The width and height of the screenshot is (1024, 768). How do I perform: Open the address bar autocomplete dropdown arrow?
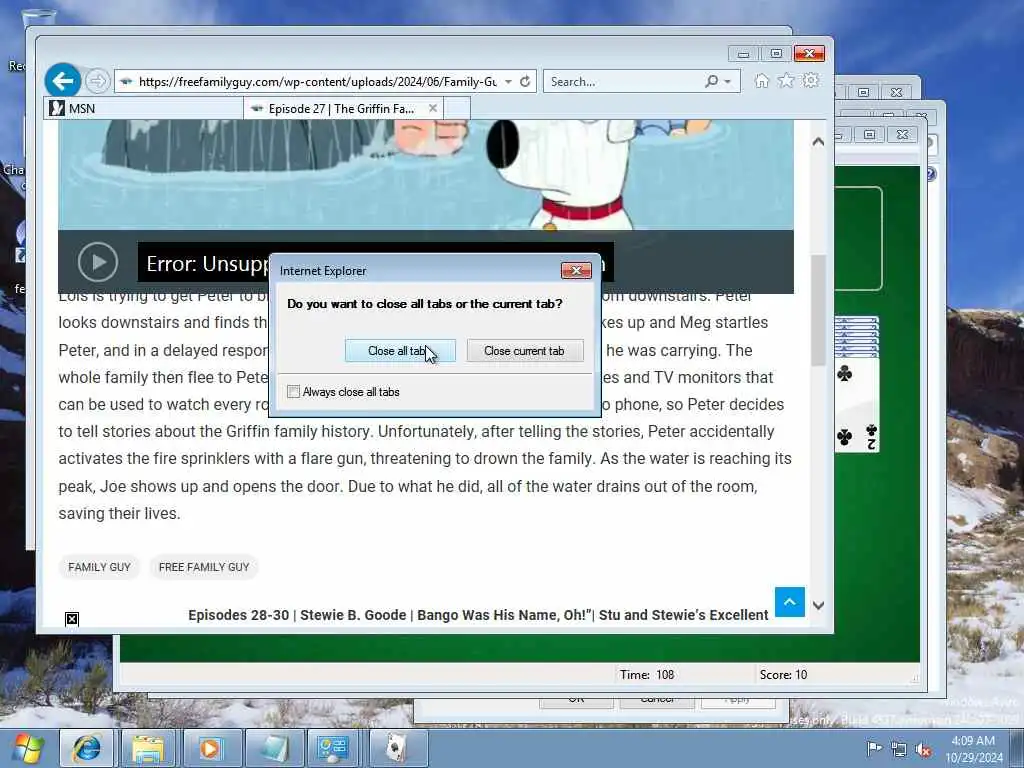point(508,82)
